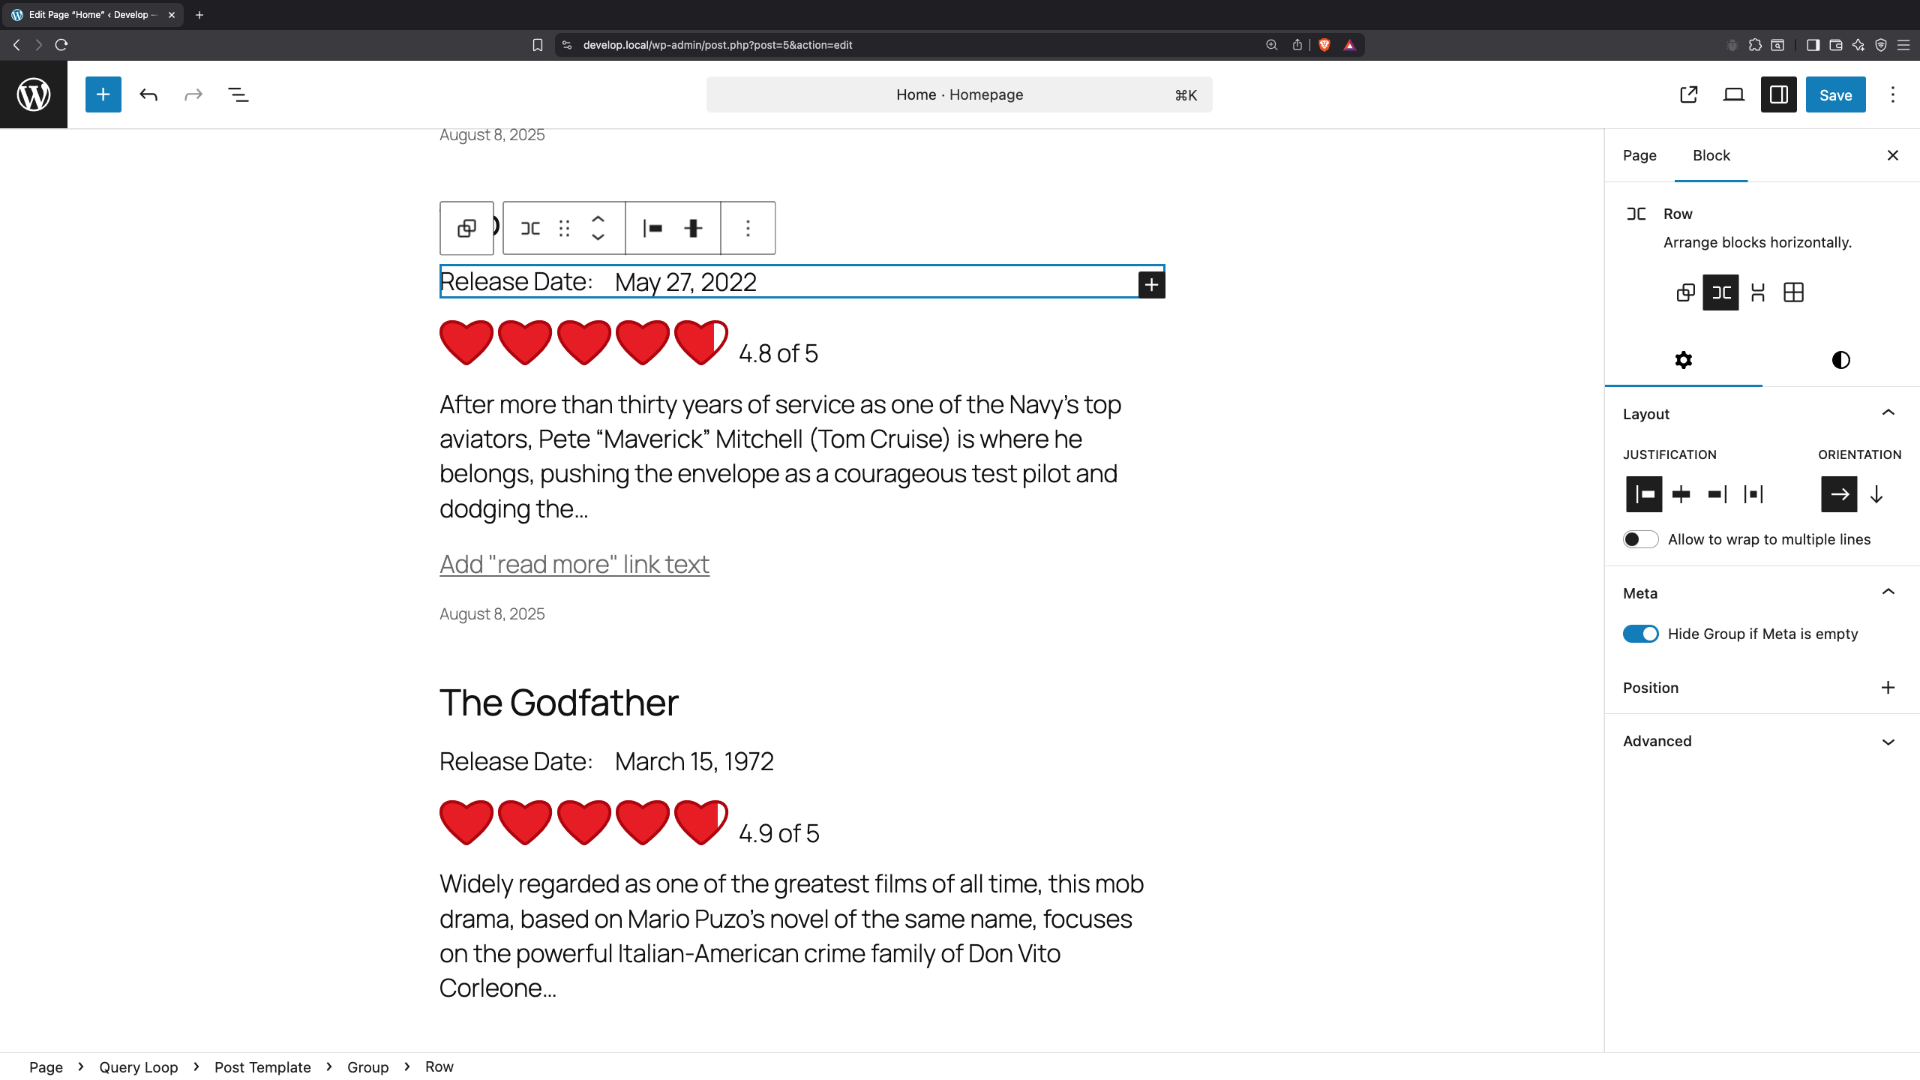
Task: Collapse the Meta panel
Action: pyautogui.click(x=1761, y=593)
